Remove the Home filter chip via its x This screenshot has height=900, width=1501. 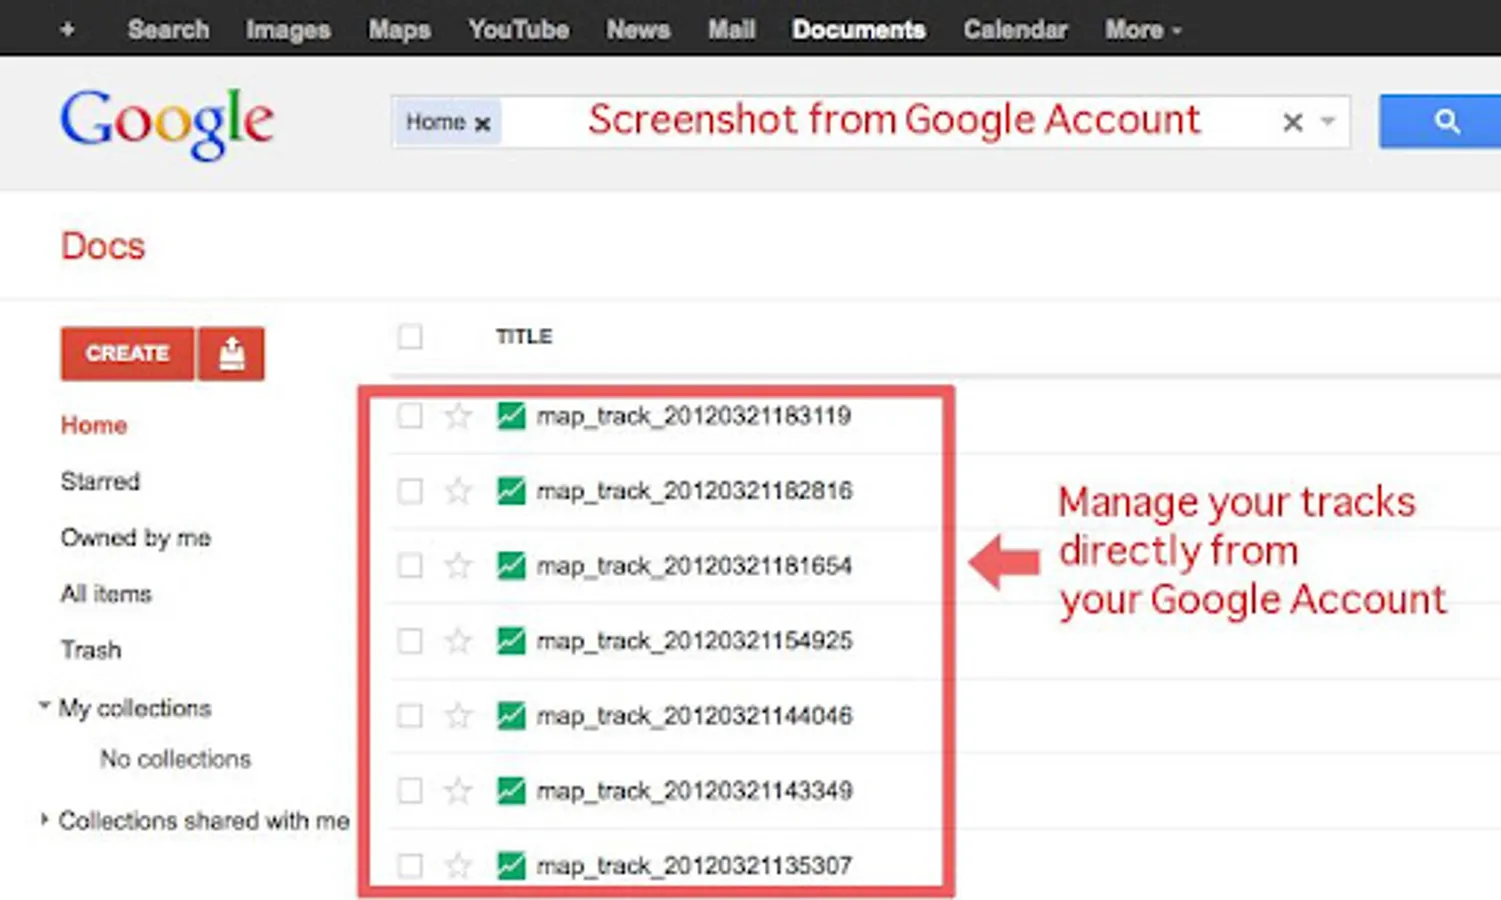(483, 123)
